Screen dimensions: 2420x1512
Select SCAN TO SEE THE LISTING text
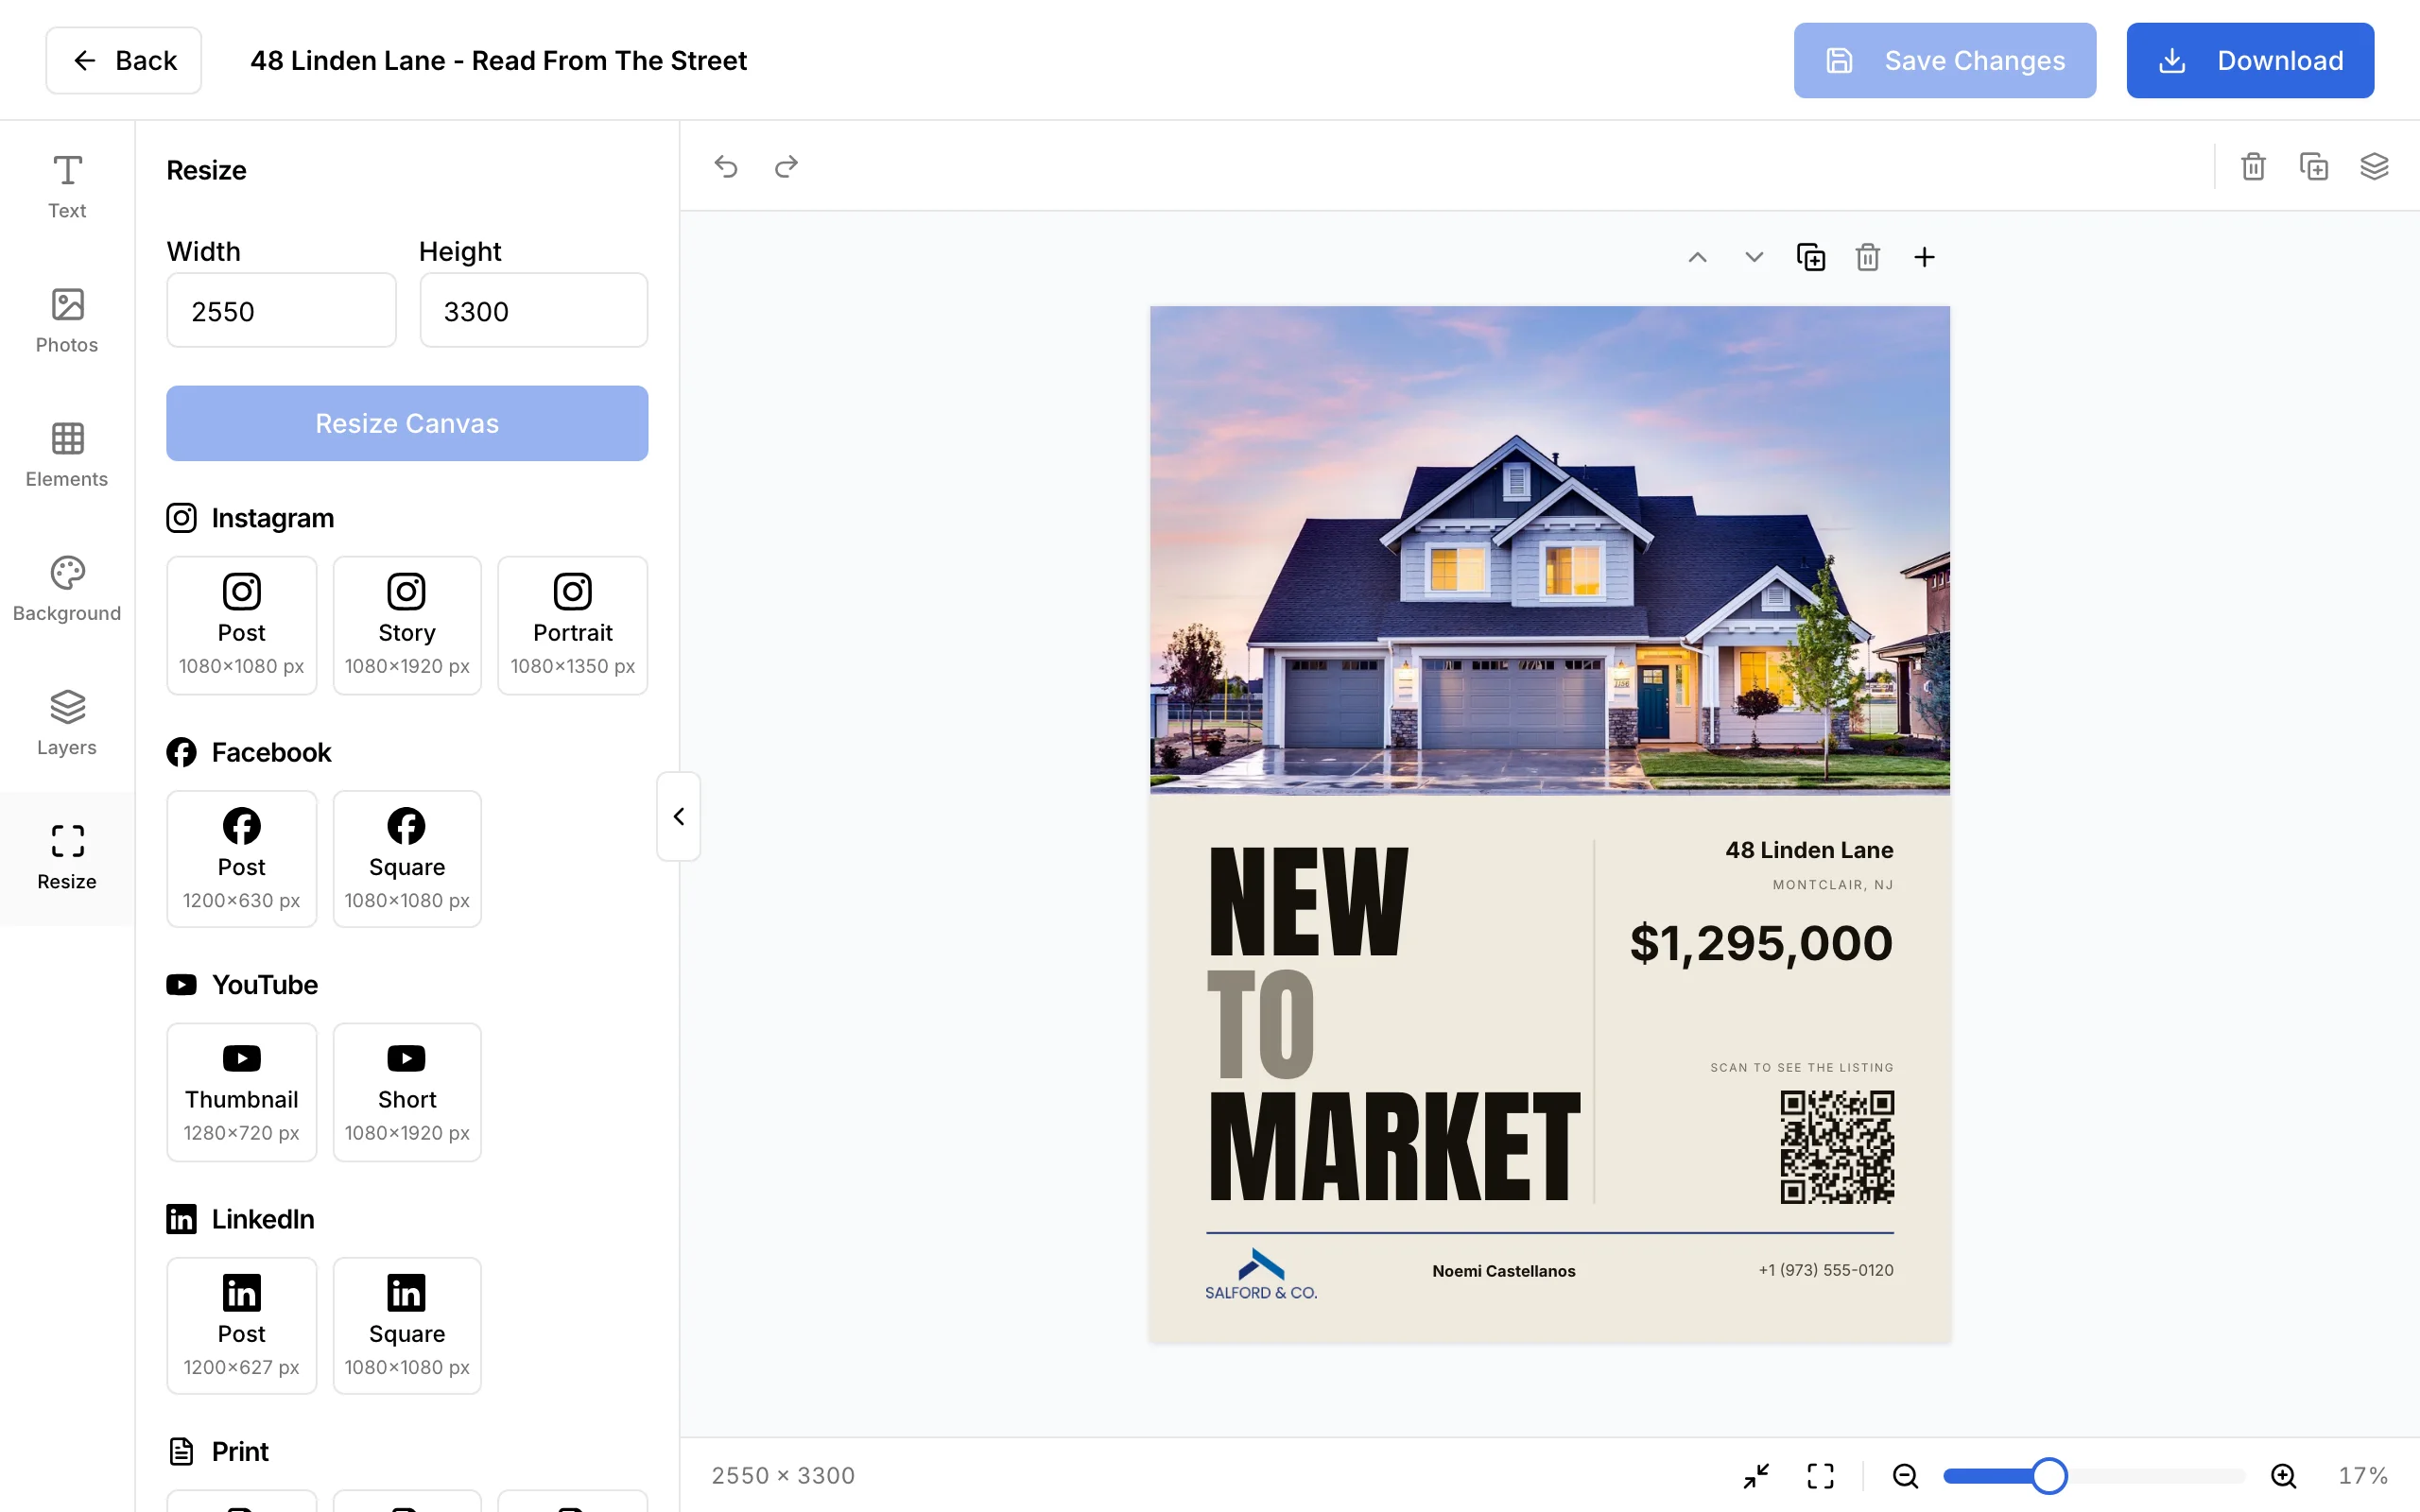[1802, 1068]
